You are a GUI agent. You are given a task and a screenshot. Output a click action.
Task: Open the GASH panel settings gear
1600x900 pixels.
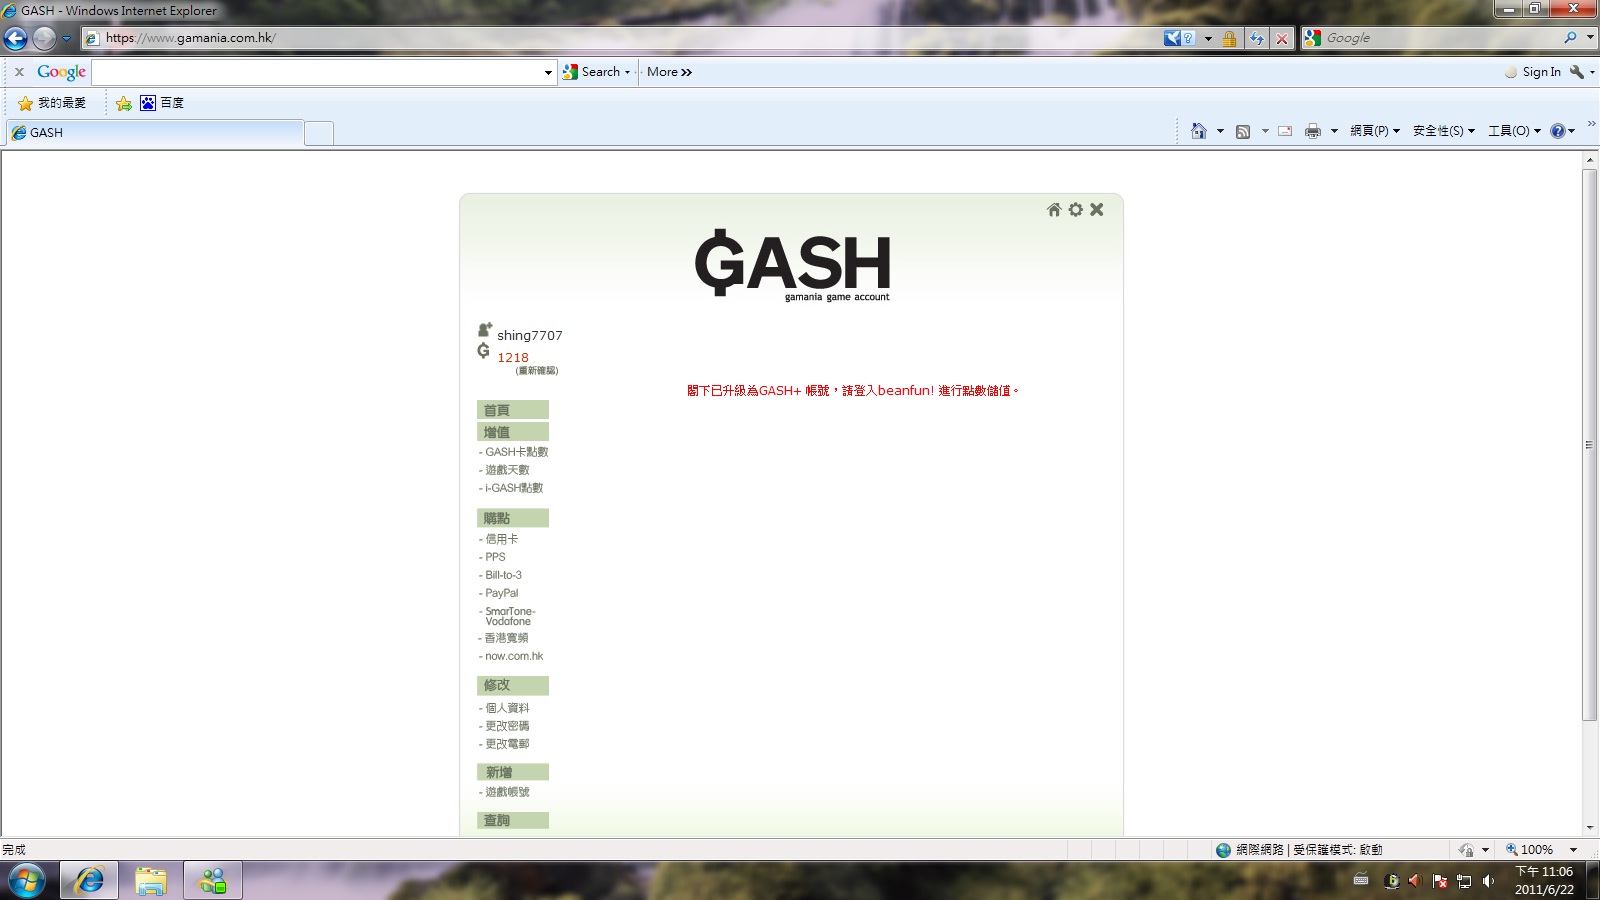1075,210
